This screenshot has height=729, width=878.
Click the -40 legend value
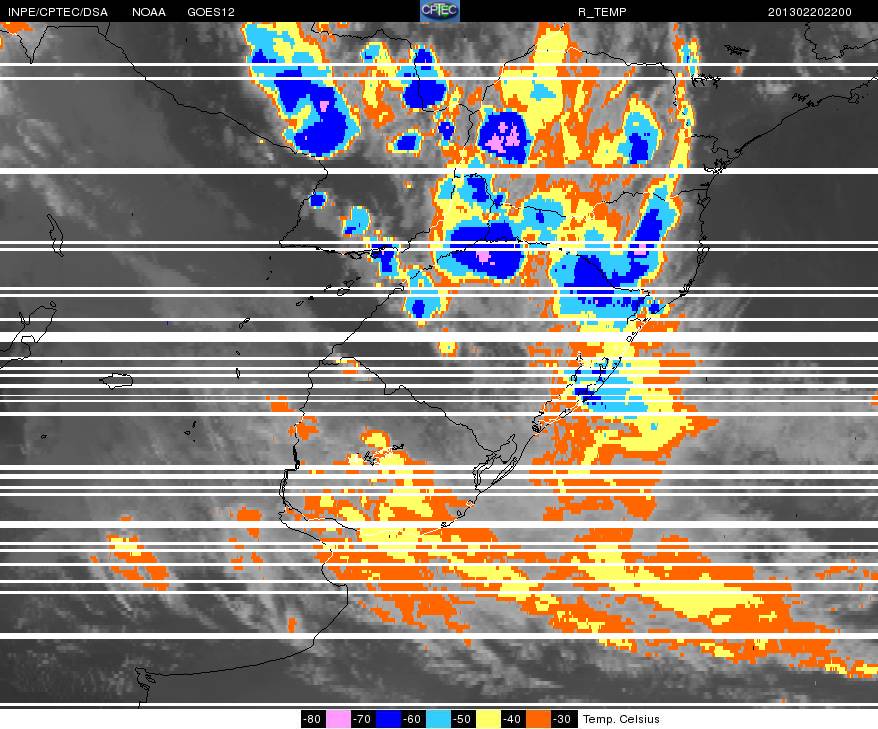point(513,719)
